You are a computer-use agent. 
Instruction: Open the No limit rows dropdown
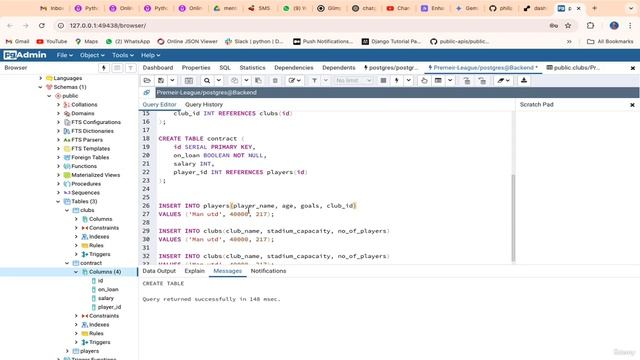[353, 80]
